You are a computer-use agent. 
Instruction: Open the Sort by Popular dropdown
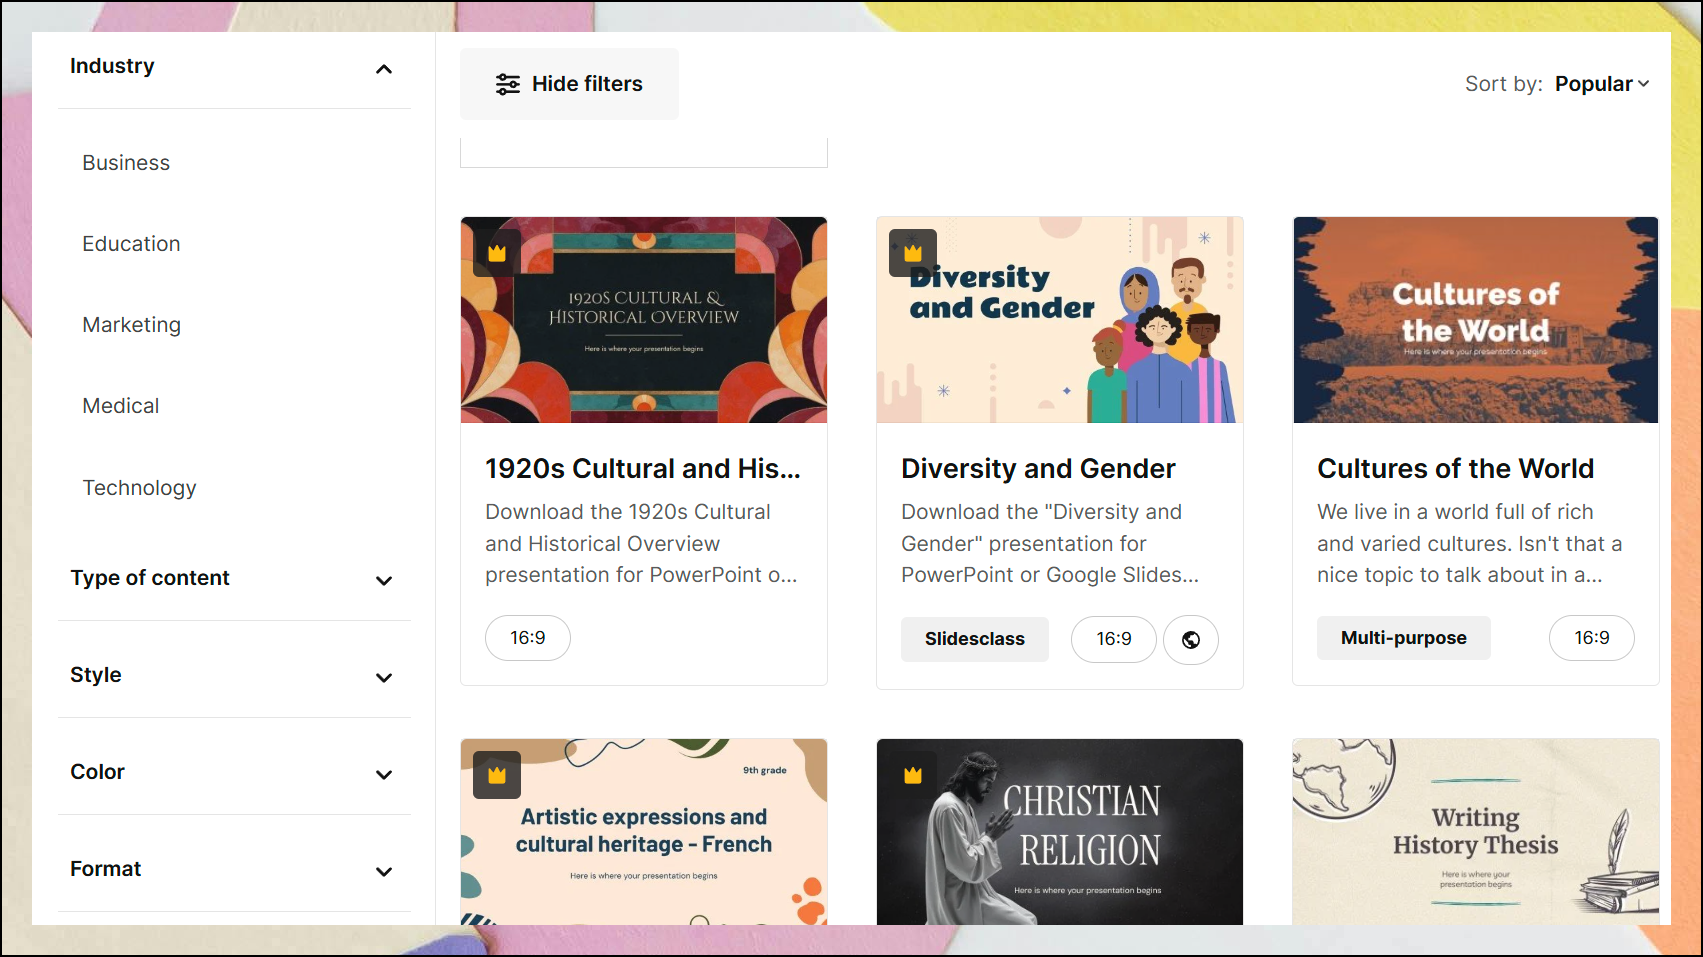(1602, 84)
